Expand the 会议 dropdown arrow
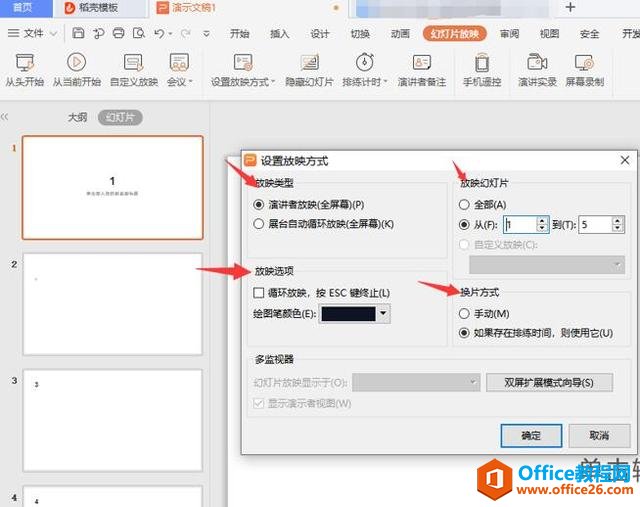The height and width of the screenshot is (507, 640). tap(190, 82)
